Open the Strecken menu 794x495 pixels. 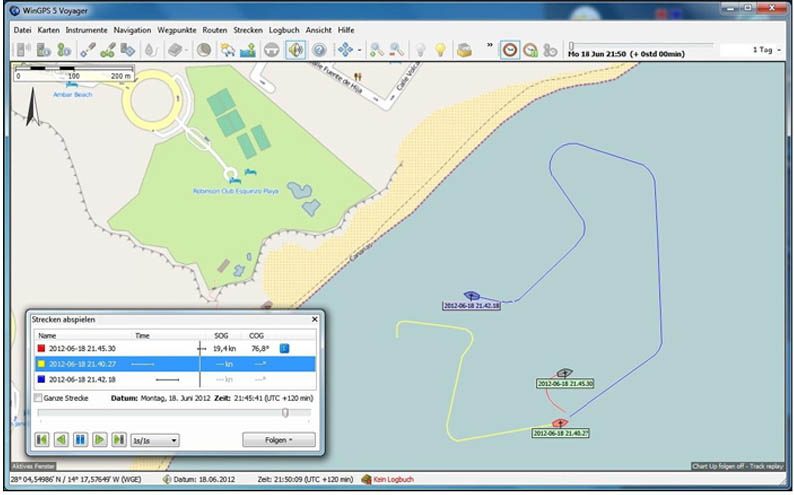(x=248, y=30)
